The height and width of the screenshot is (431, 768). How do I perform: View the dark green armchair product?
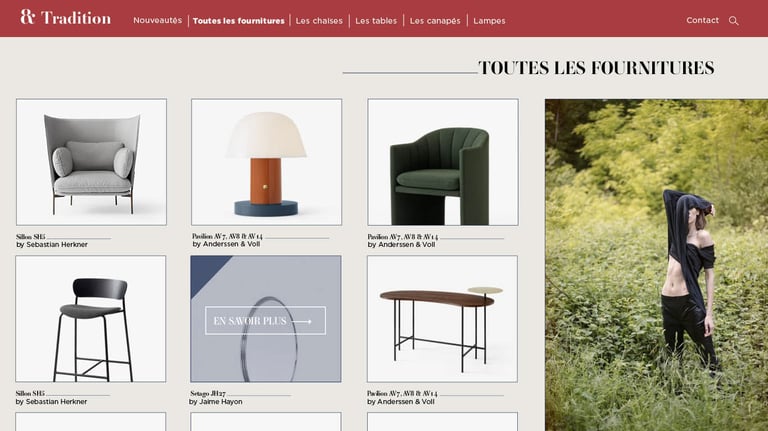point(443,162)
